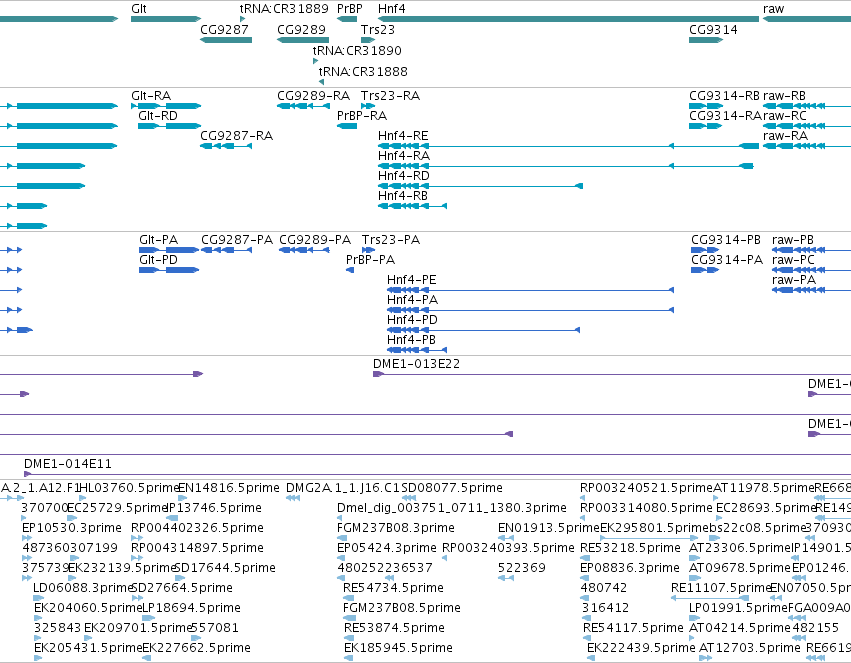
Task: Select tRNA:CR31889 label
Action: [284, 9]
